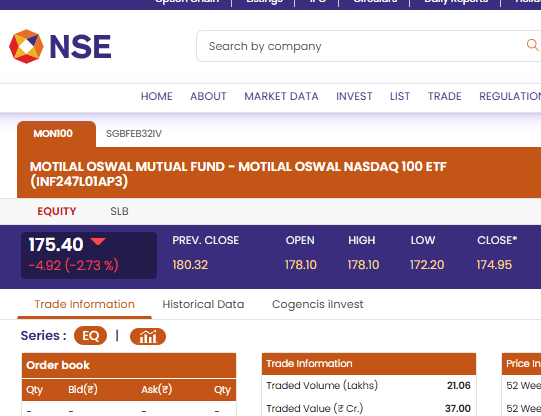The height and width of the screenshot is (416, 541).
Task: Select the EQUITY tab
Action: [57, 211]
